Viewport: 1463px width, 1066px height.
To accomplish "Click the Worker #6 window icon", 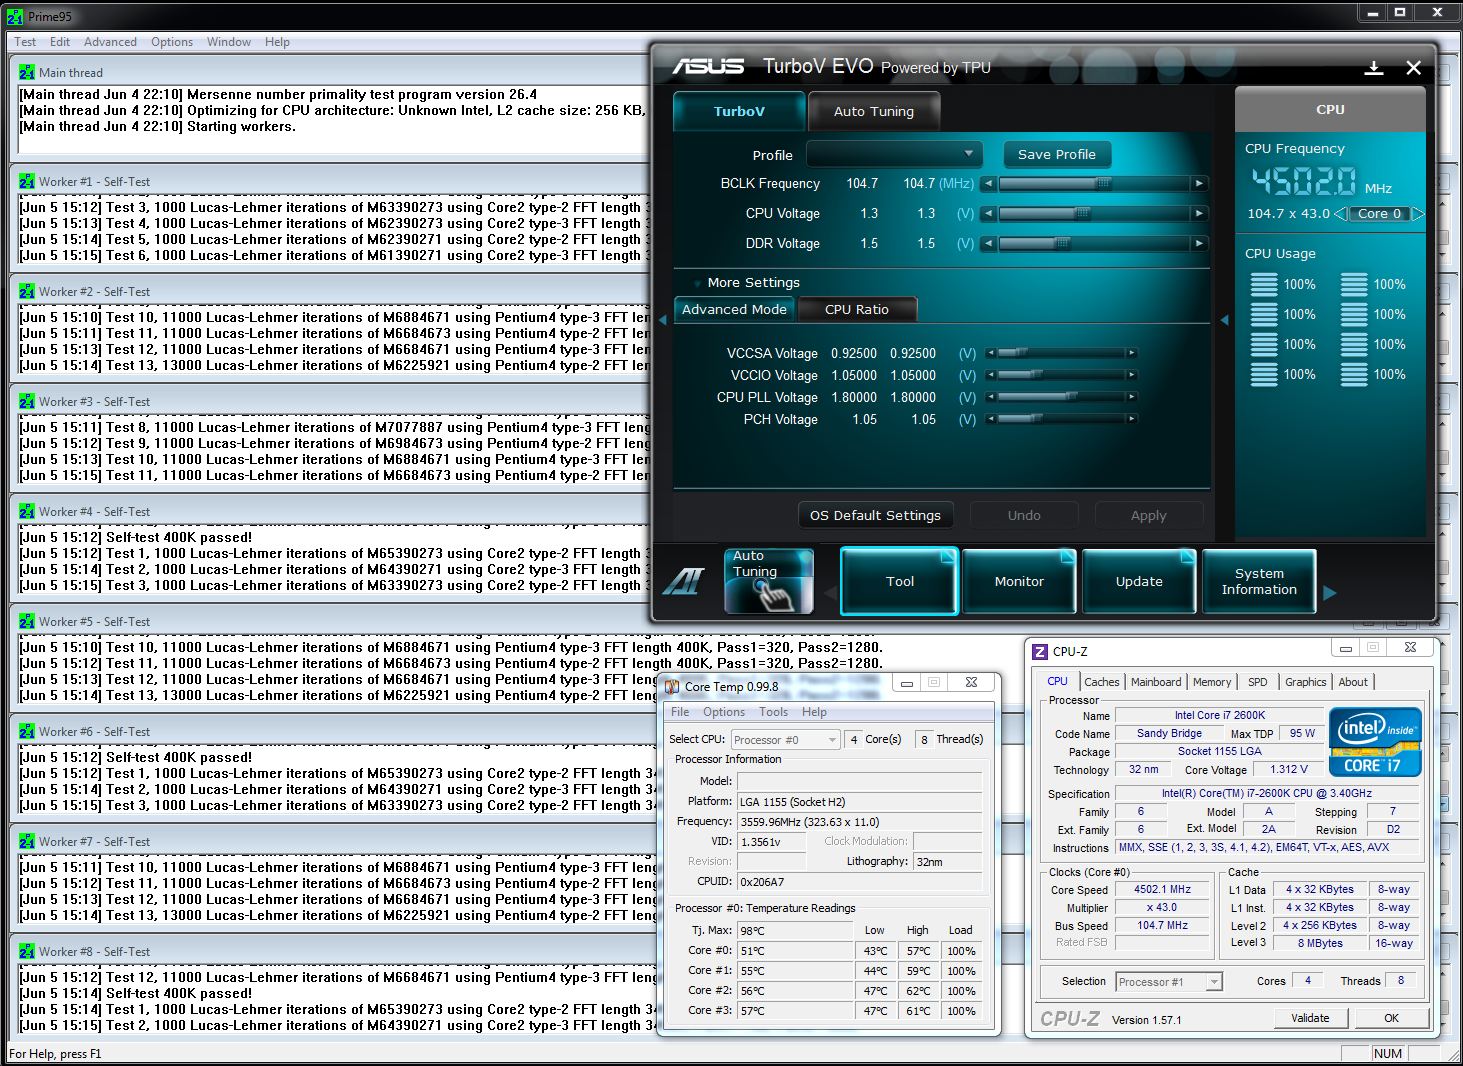I will coord(27,732).
